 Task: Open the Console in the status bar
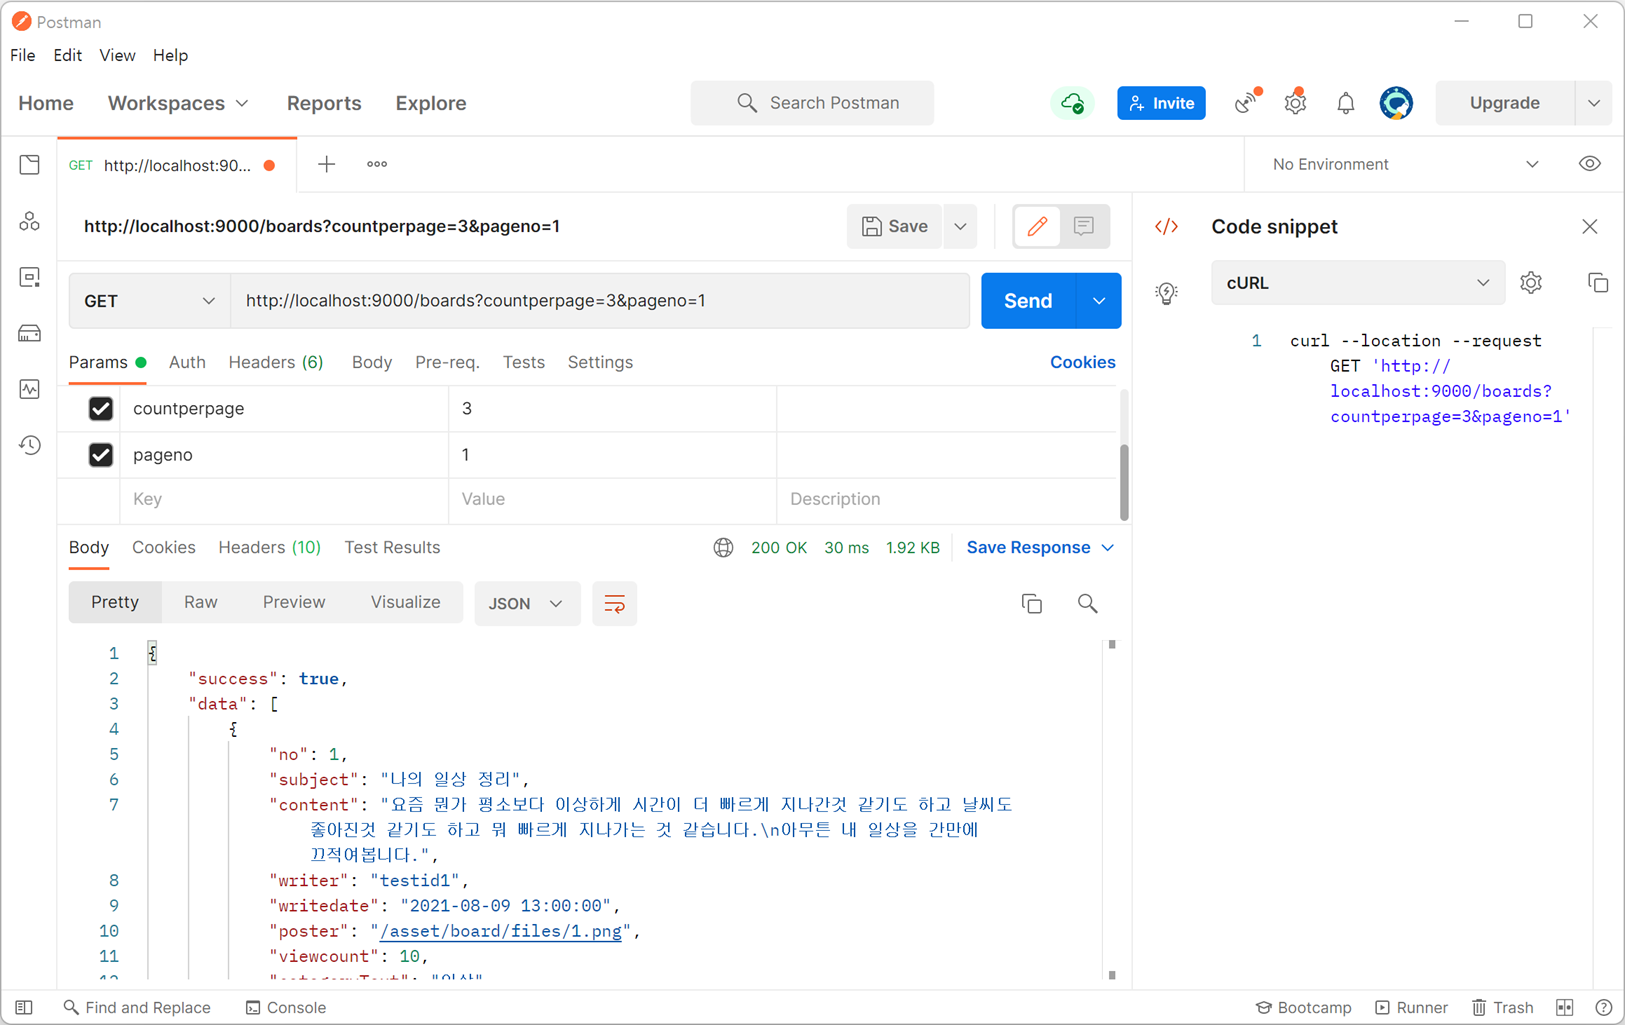click(x=286, y=1007)
